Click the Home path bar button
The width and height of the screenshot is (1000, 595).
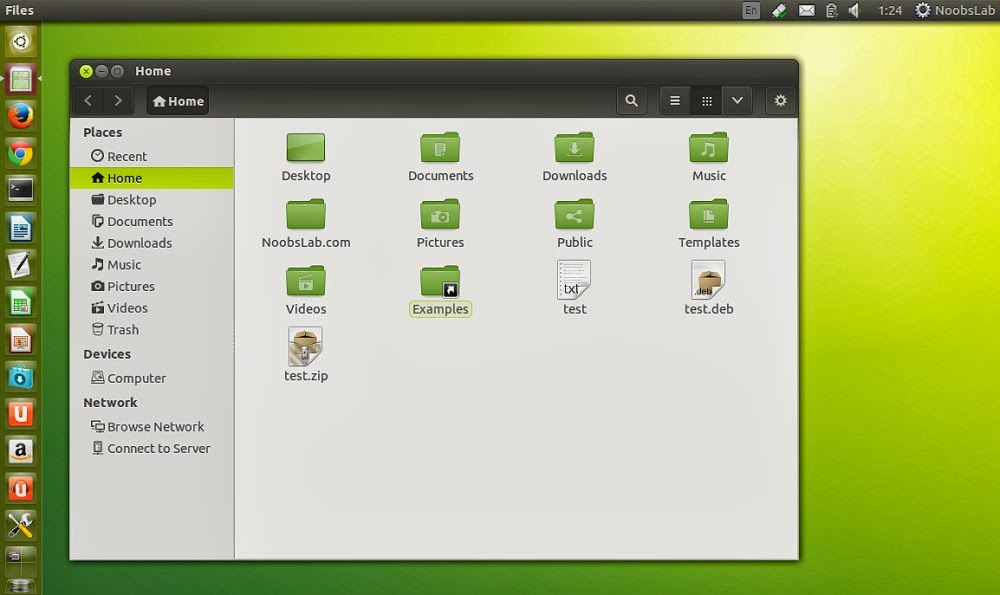pos(178,101)
